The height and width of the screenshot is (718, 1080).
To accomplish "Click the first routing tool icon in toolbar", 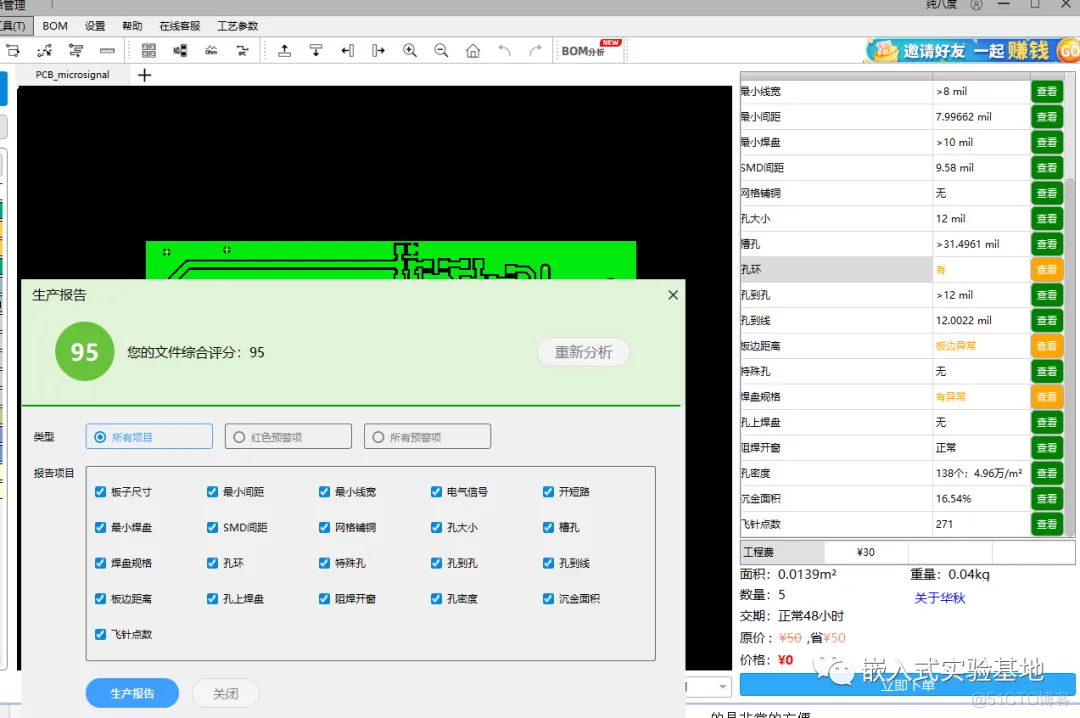I will (x=13, y=50).
